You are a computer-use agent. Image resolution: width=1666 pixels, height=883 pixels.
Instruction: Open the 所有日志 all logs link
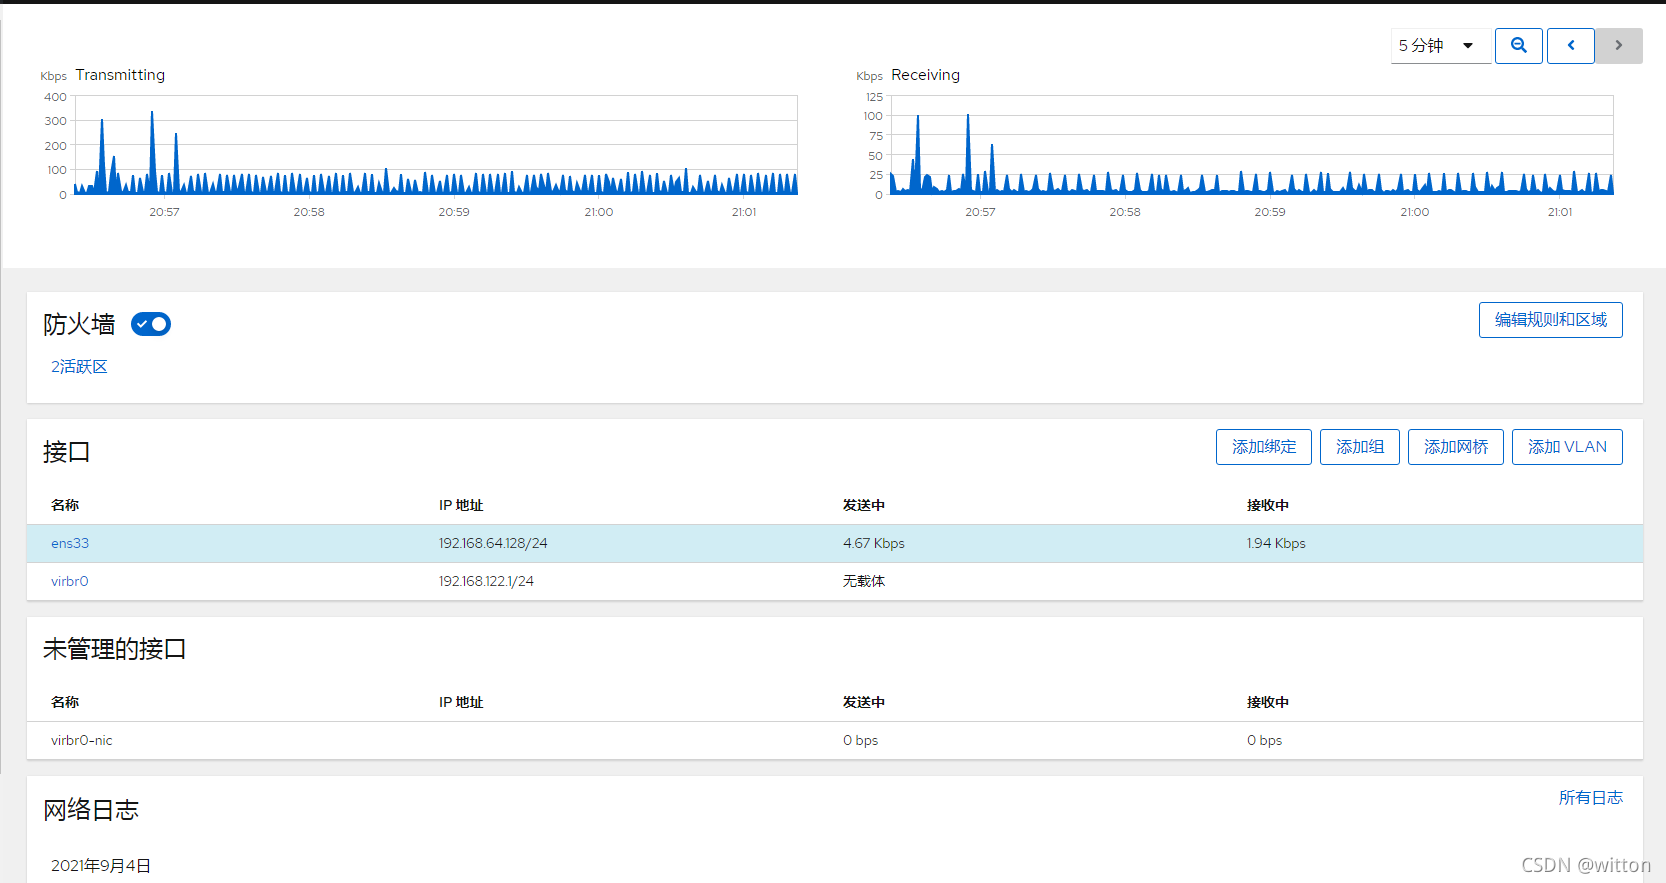(1590, 797)
